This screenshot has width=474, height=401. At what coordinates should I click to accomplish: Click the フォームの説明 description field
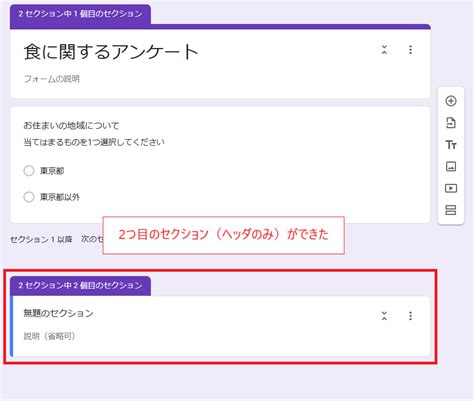[x=52, y=79]
